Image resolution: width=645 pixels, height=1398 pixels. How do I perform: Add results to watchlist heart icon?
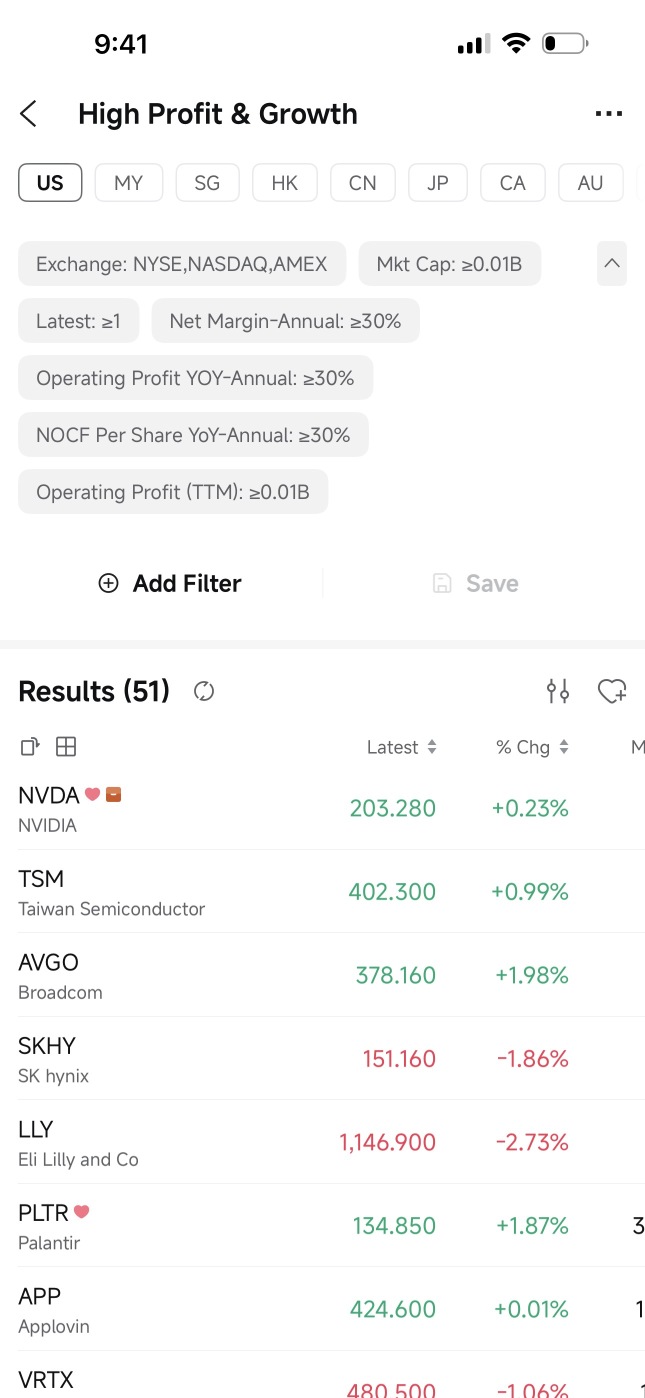611,690
